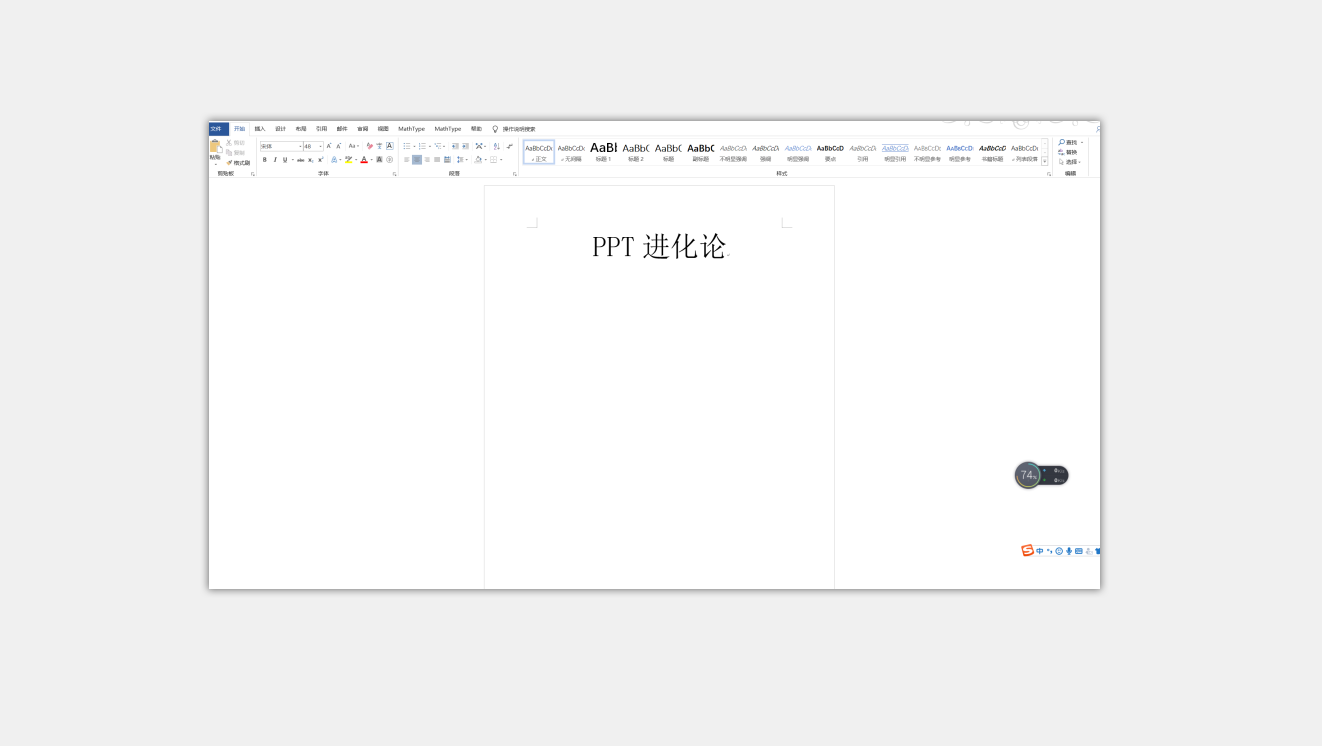Apply a character border with the boxed A
The height and width of the screenshot is (746, 1322).
tap(389, 146)
